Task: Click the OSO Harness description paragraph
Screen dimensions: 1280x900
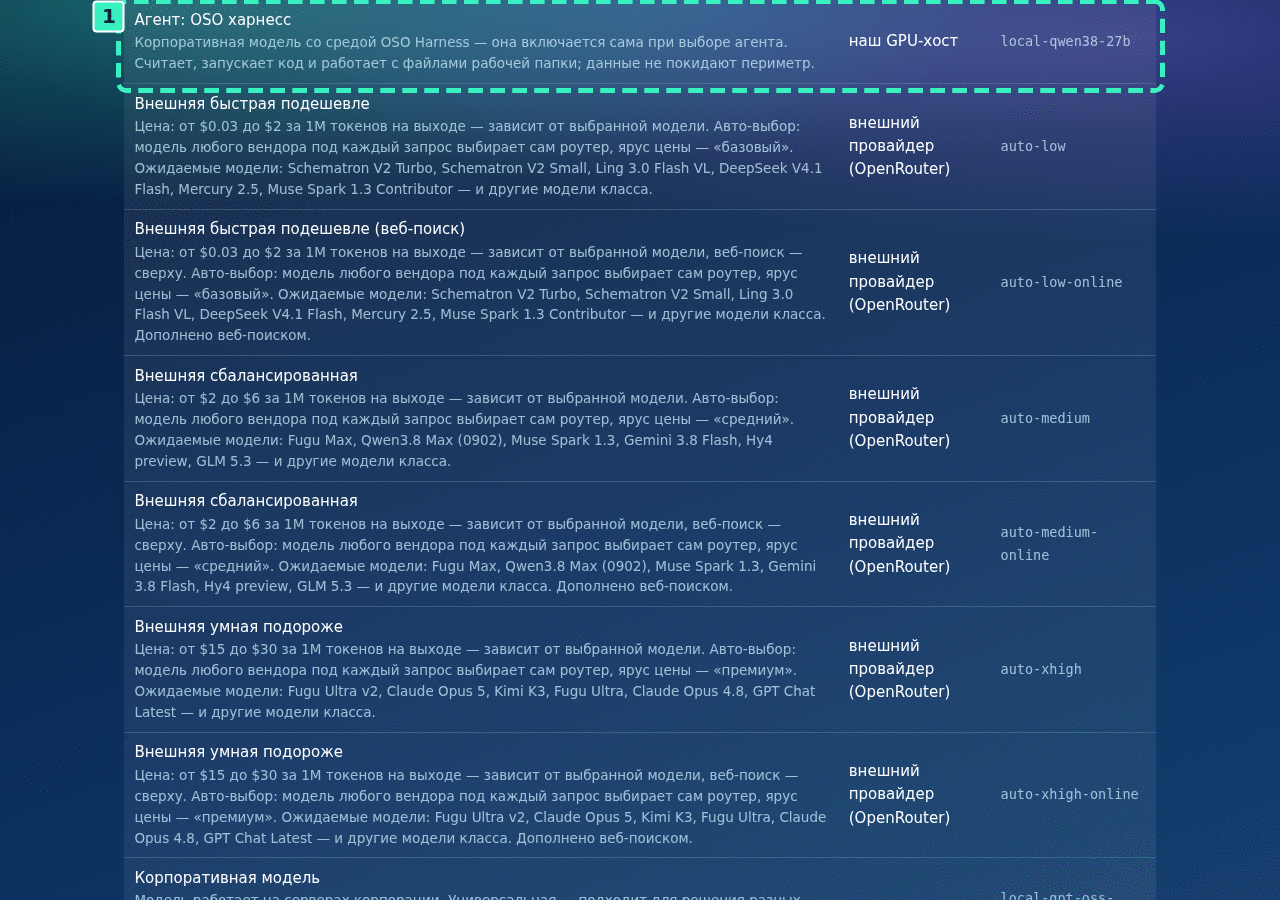Action: tap(474, 52)
